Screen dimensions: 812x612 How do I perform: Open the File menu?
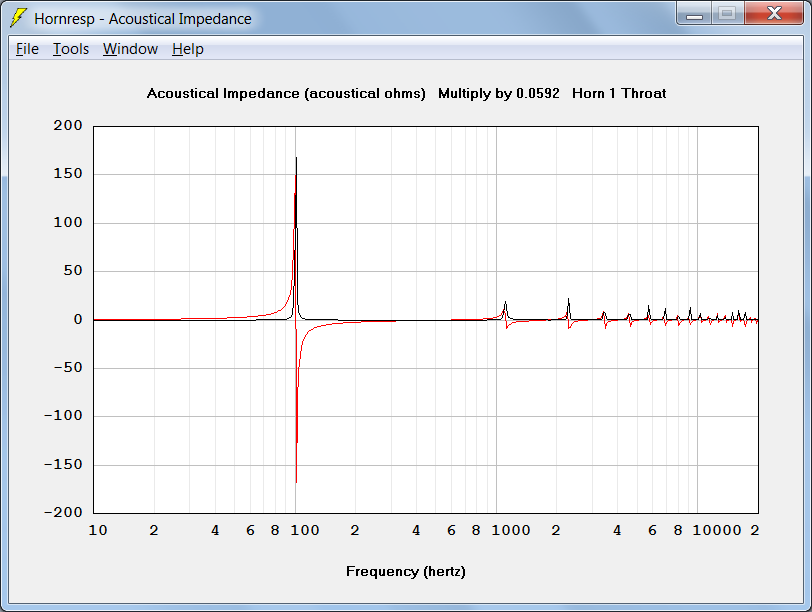27,49
